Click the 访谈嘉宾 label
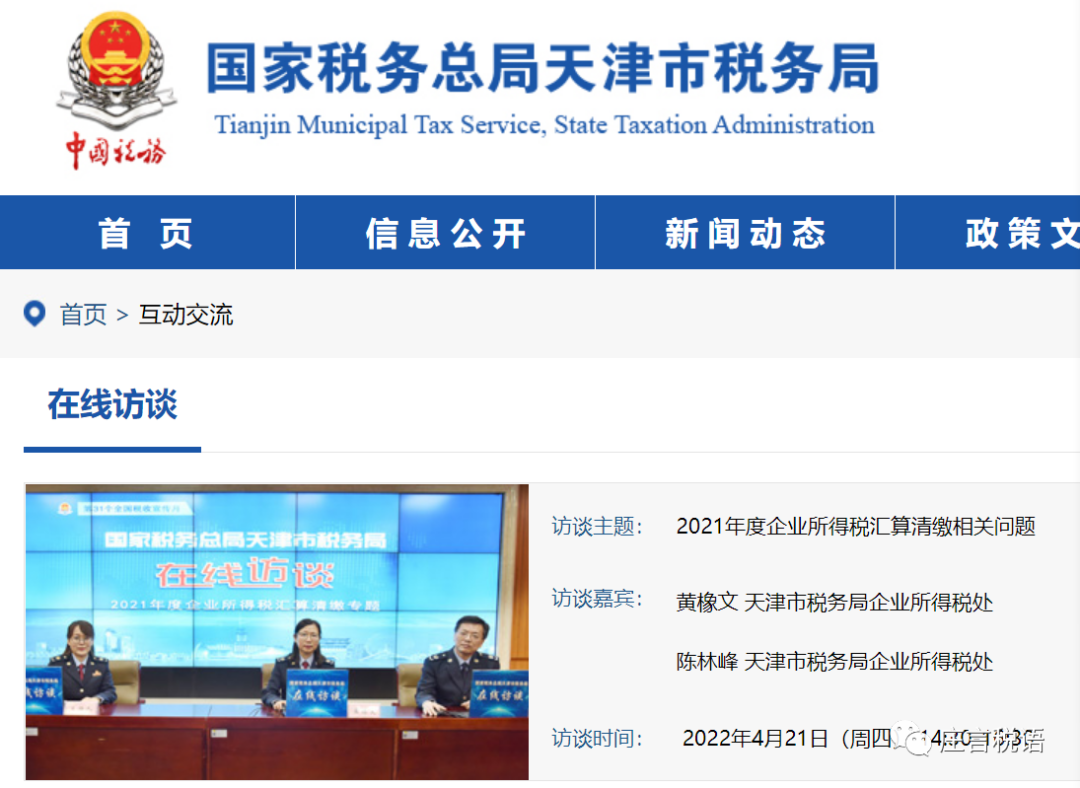The image size is (1080, 788). click(x=597, y=599)
